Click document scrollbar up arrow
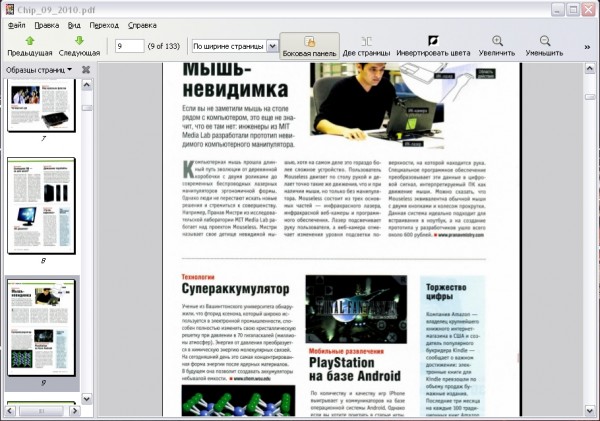Image resolution: width=600 pixels, height=421 pixels. tap(590, 69)
